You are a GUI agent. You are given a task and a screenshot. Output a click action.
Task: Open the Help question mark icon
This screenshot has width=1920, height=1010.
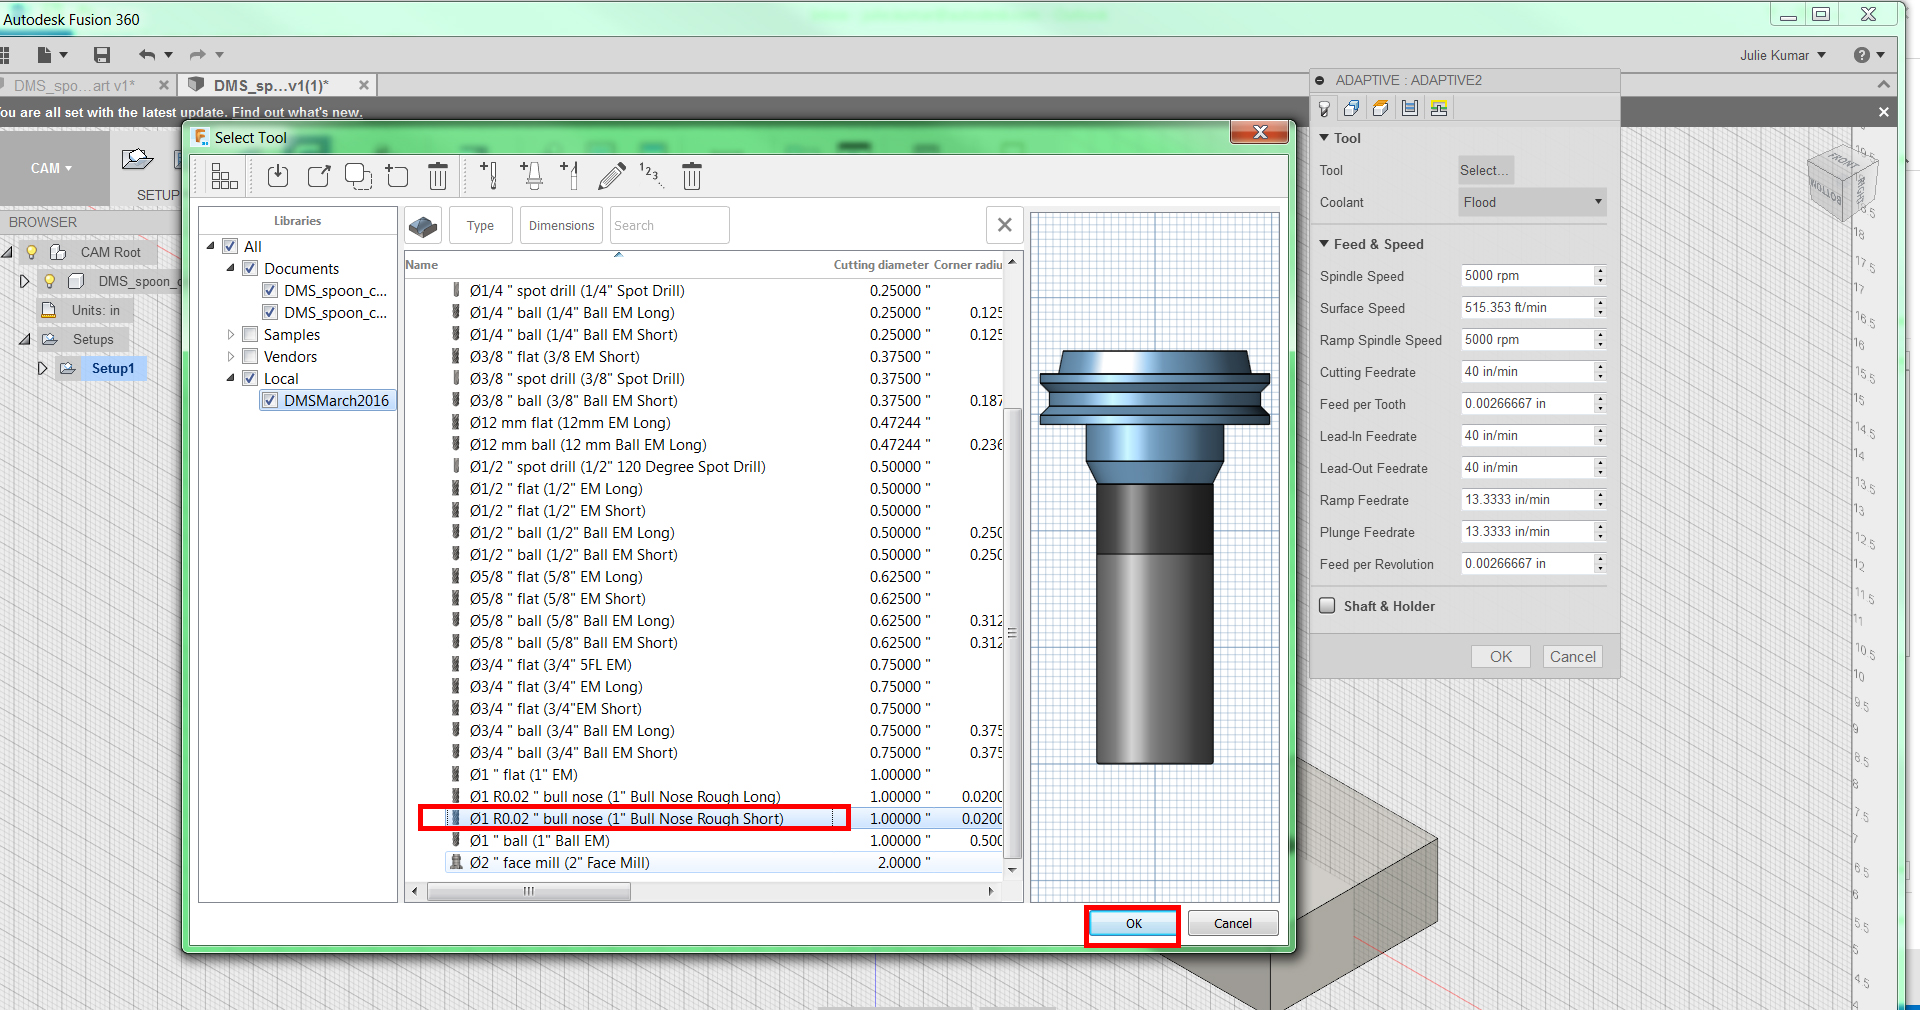[1861, 55]
